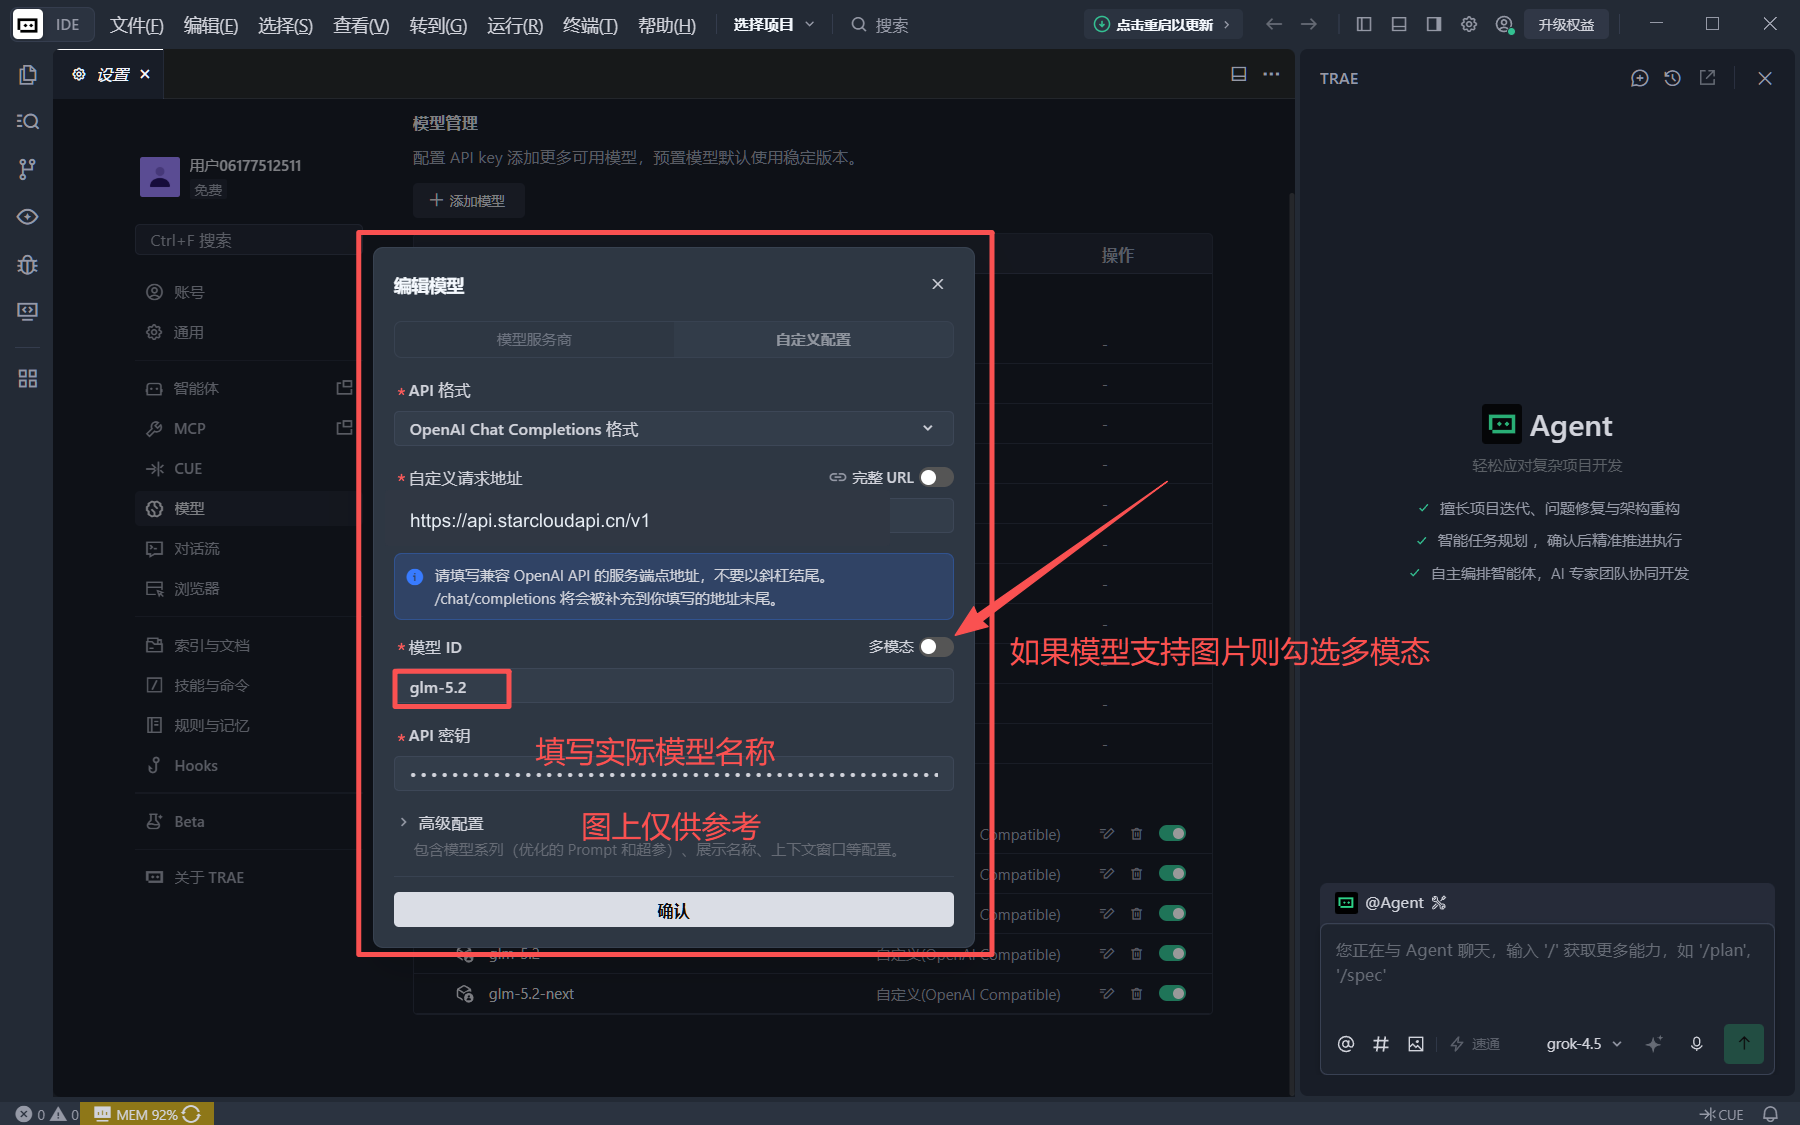Open notifications bell in status bar
The height and width of the screenshot is (1125, 1800).
pyautogui.click(x=1770, y=1114)
